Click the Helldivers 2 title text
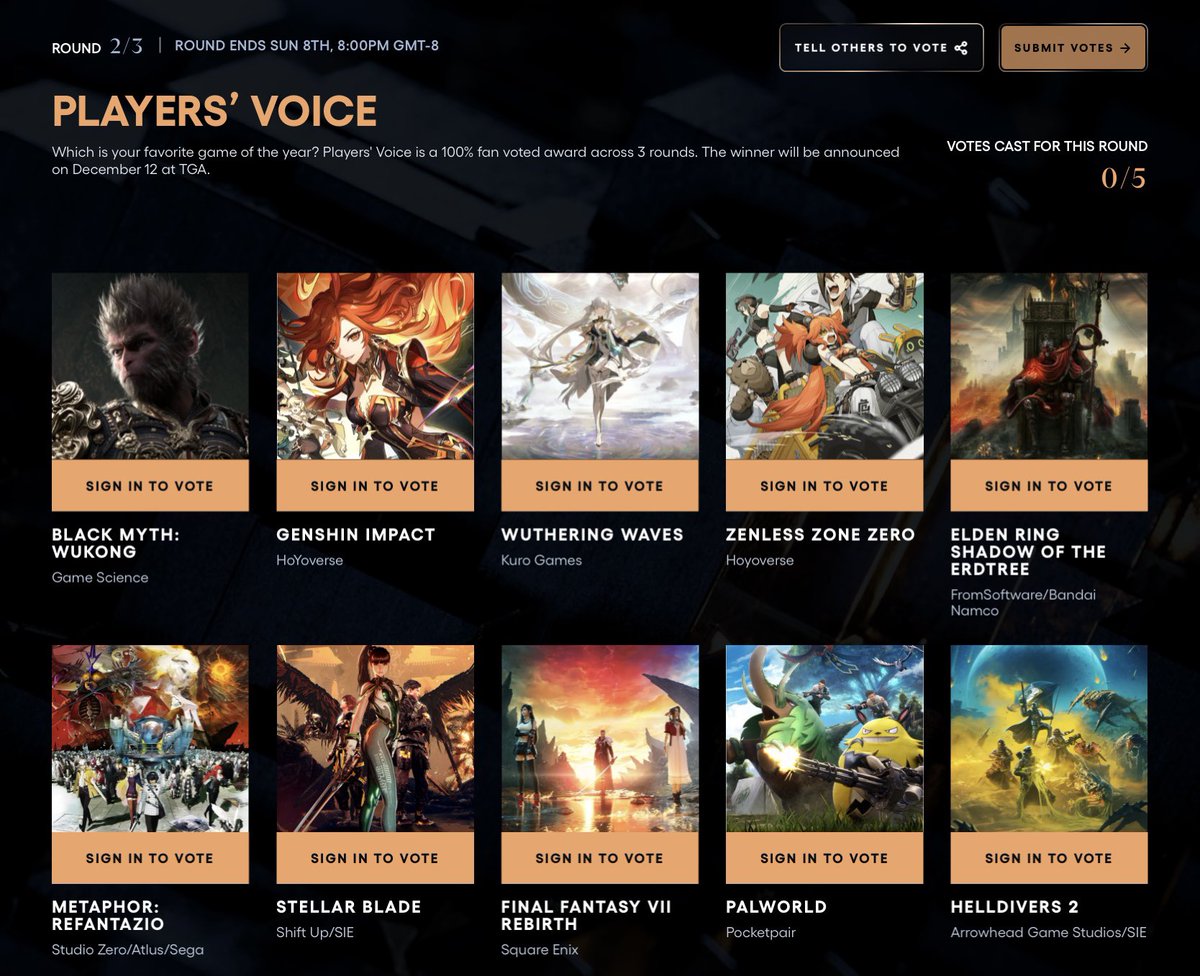The image size is (1200, 976). pos(1015,907)
